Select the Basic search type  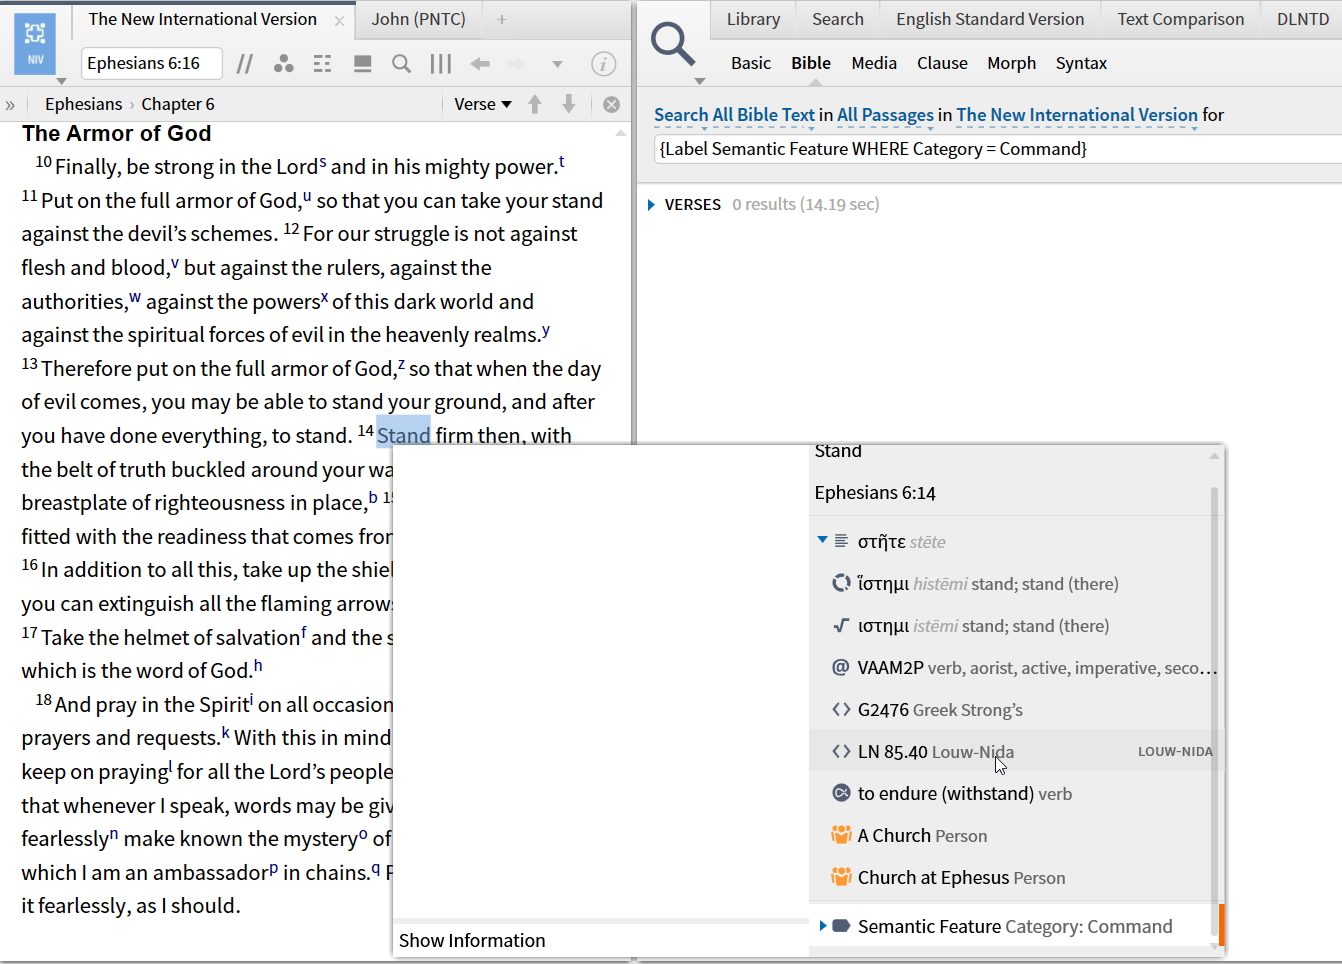751,63
